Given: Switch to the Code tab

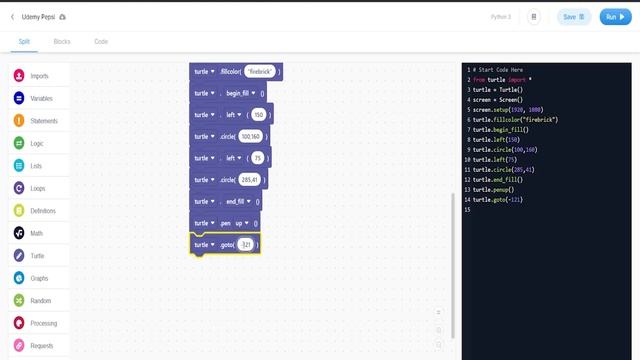Looking at the screenshot, I should click(x=101, y=42).
